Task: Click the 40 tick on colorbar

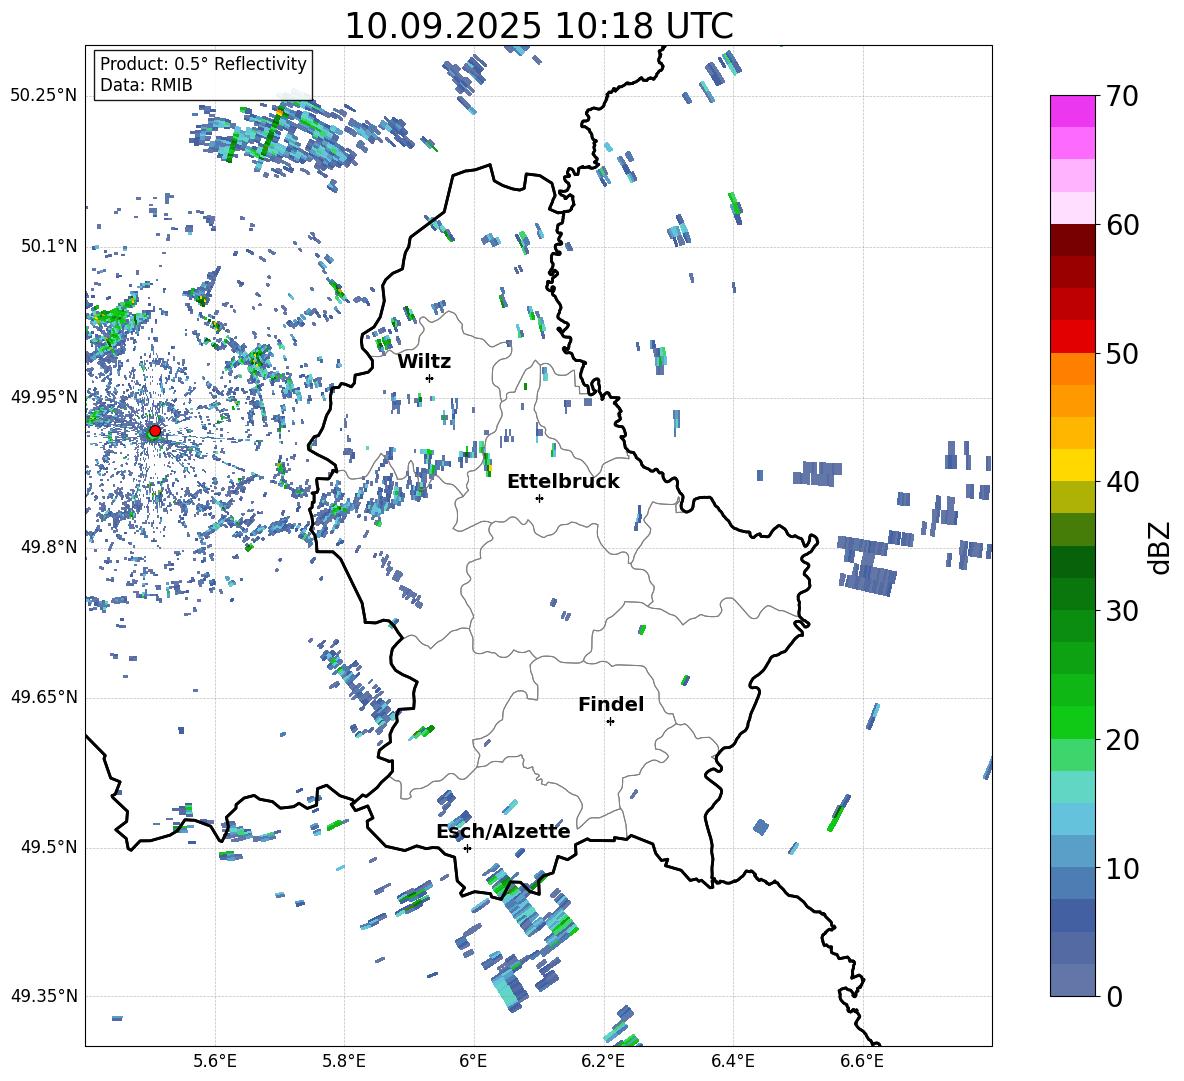Action: 1122,482
